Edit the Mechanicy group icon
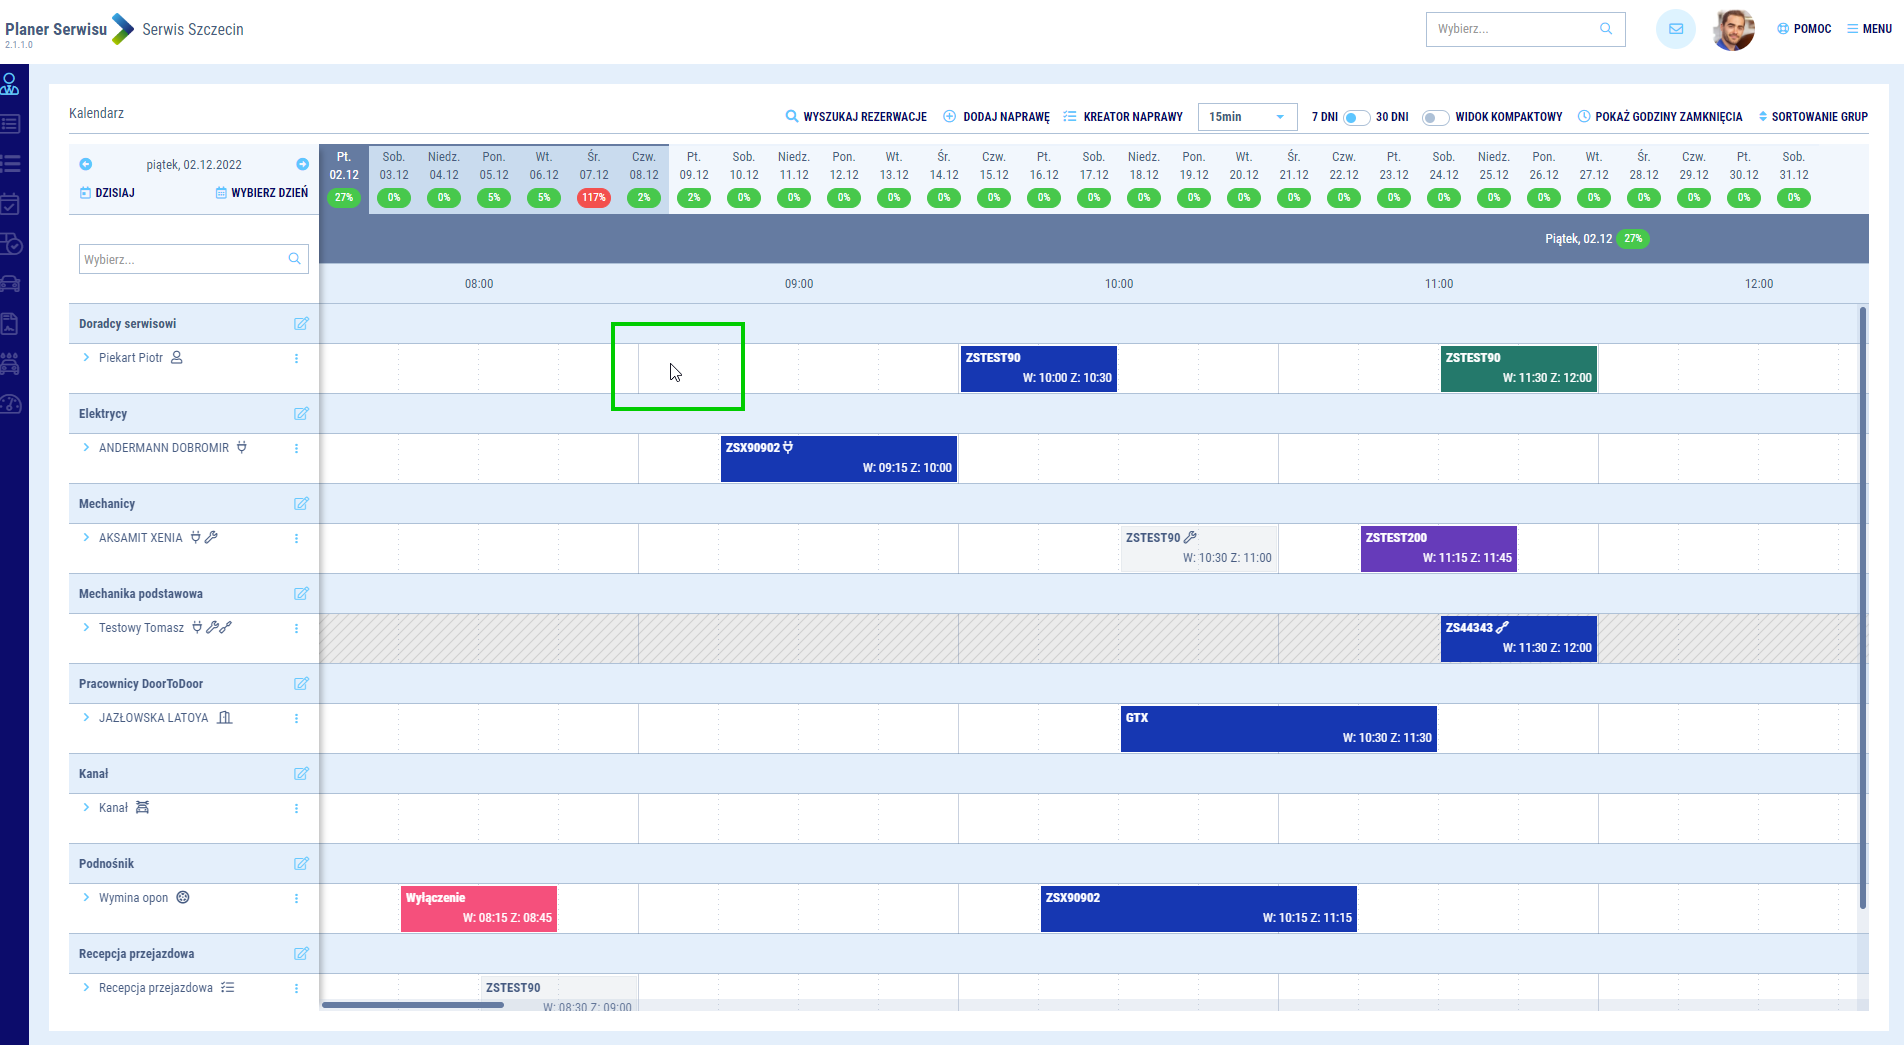The image size is (1904, 1045). point(301,504)
